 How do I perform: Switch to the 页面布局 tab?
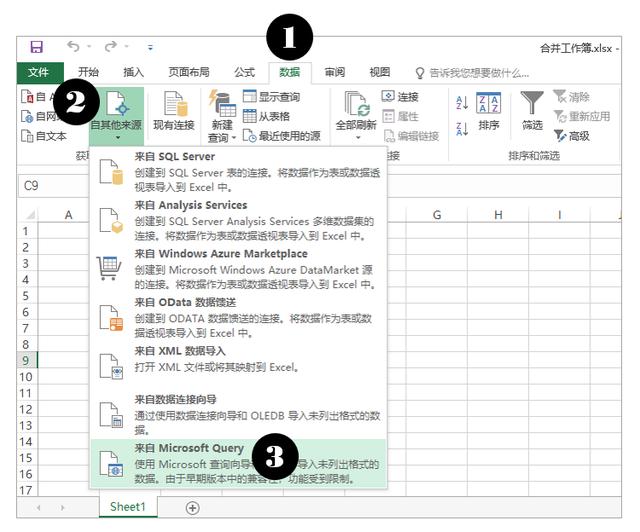189,72
